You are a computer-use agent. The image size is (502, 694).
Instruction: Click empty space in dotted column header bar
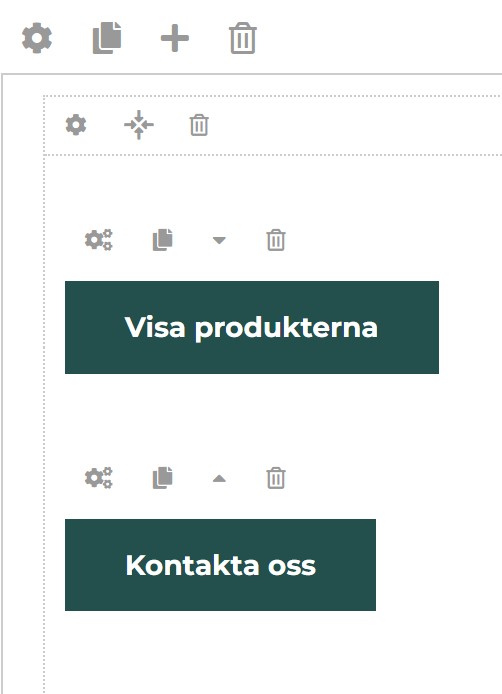pyautogui.click(x=354, y=125)
